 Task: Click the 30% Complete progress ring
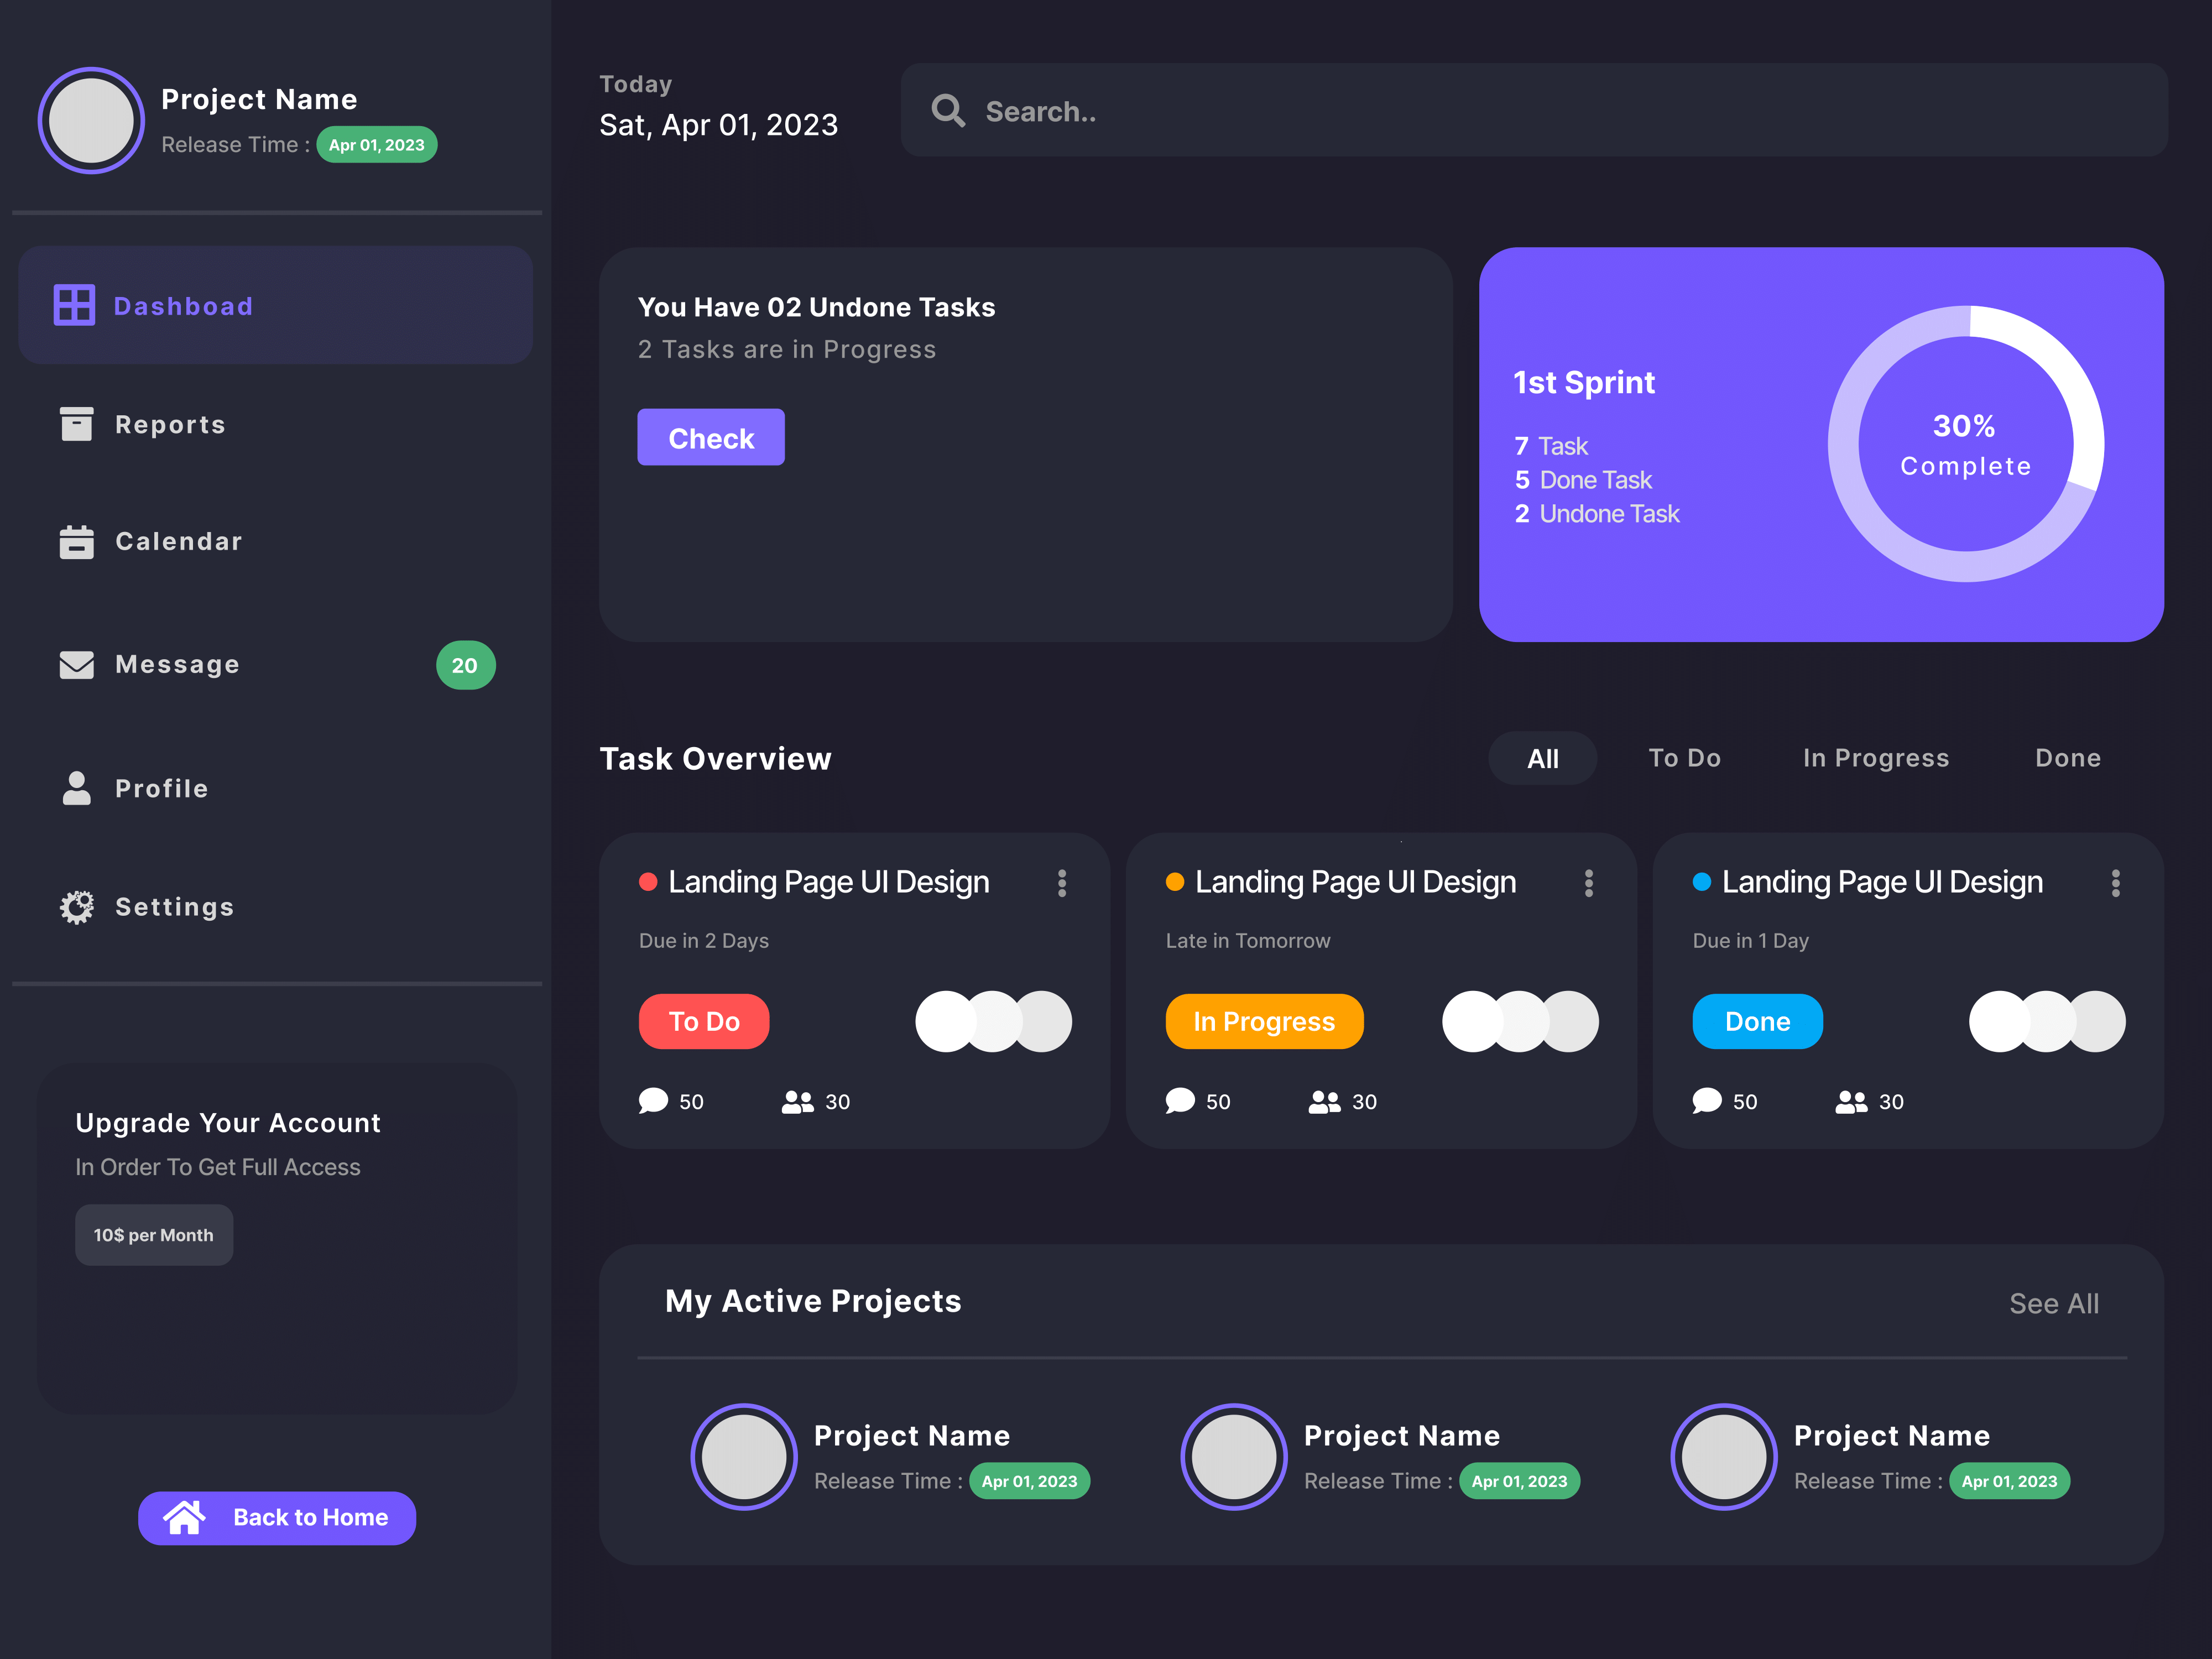pos(1965,444)
